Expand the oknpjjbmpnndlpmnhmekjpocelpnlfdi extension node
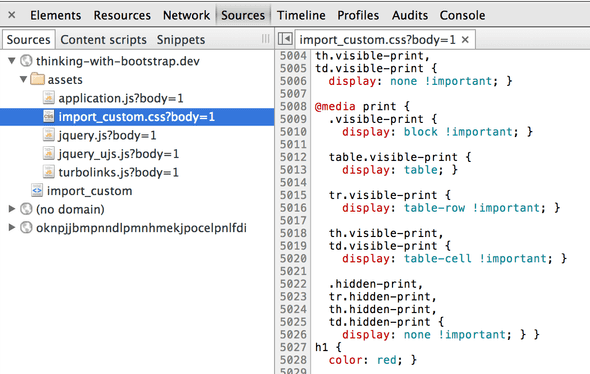Screen dimensions: 590x374 pyautogui.click(x=12, y=227)
